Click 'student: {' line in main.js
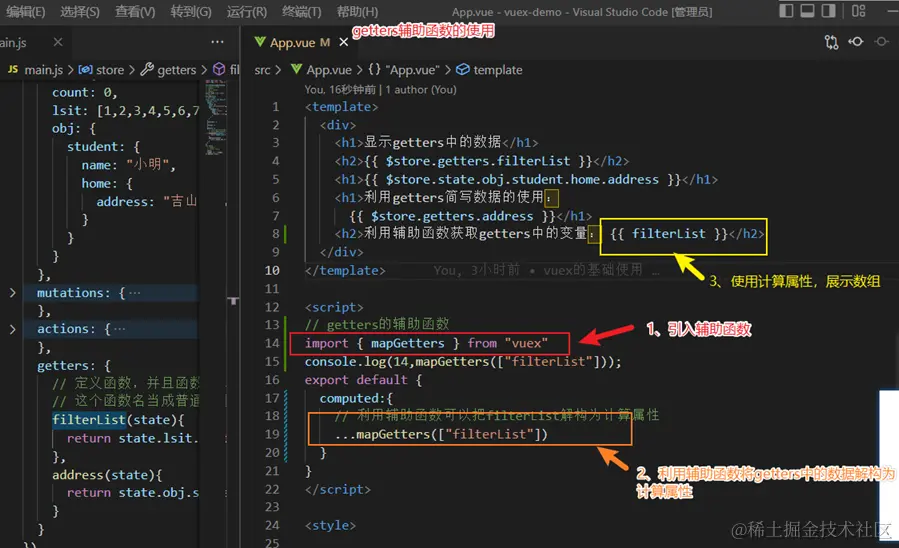The height and width of the screenshot is (548, 899). (x=103, y=147)
